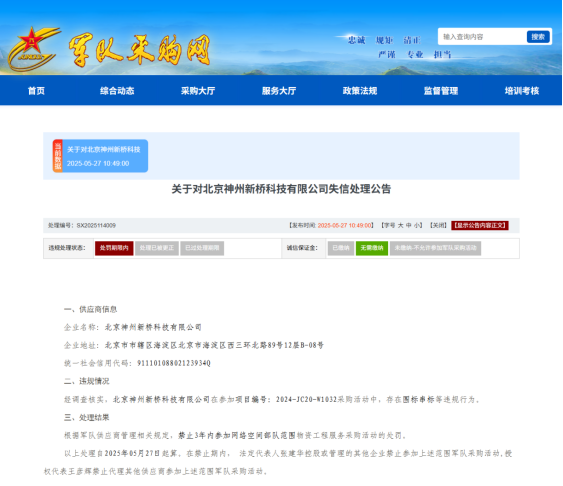Open the 培训考核 navigation item
563x486 pixels.
[x=522, y=91]
